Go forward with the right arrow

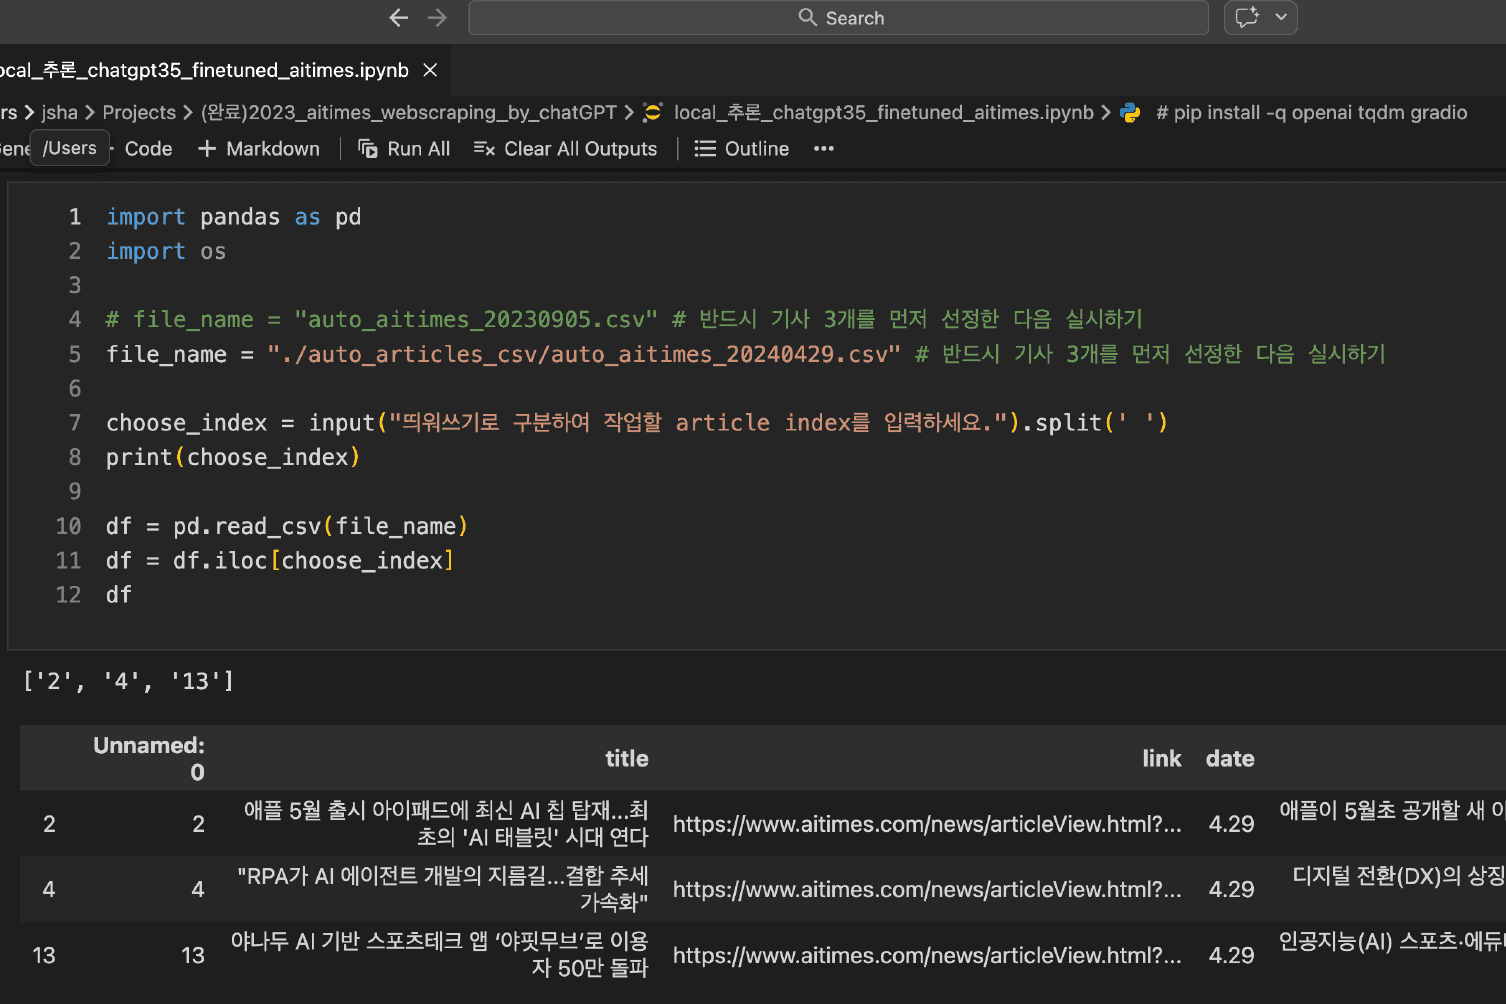[437, 18]
